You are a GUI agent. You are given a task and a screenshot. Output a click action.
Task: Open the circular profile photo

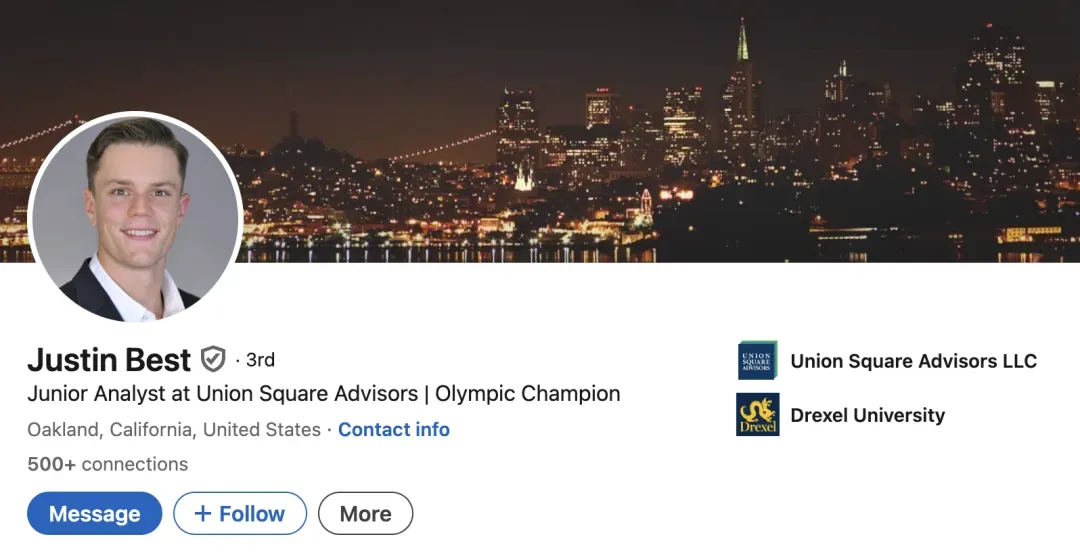[136, 217]
